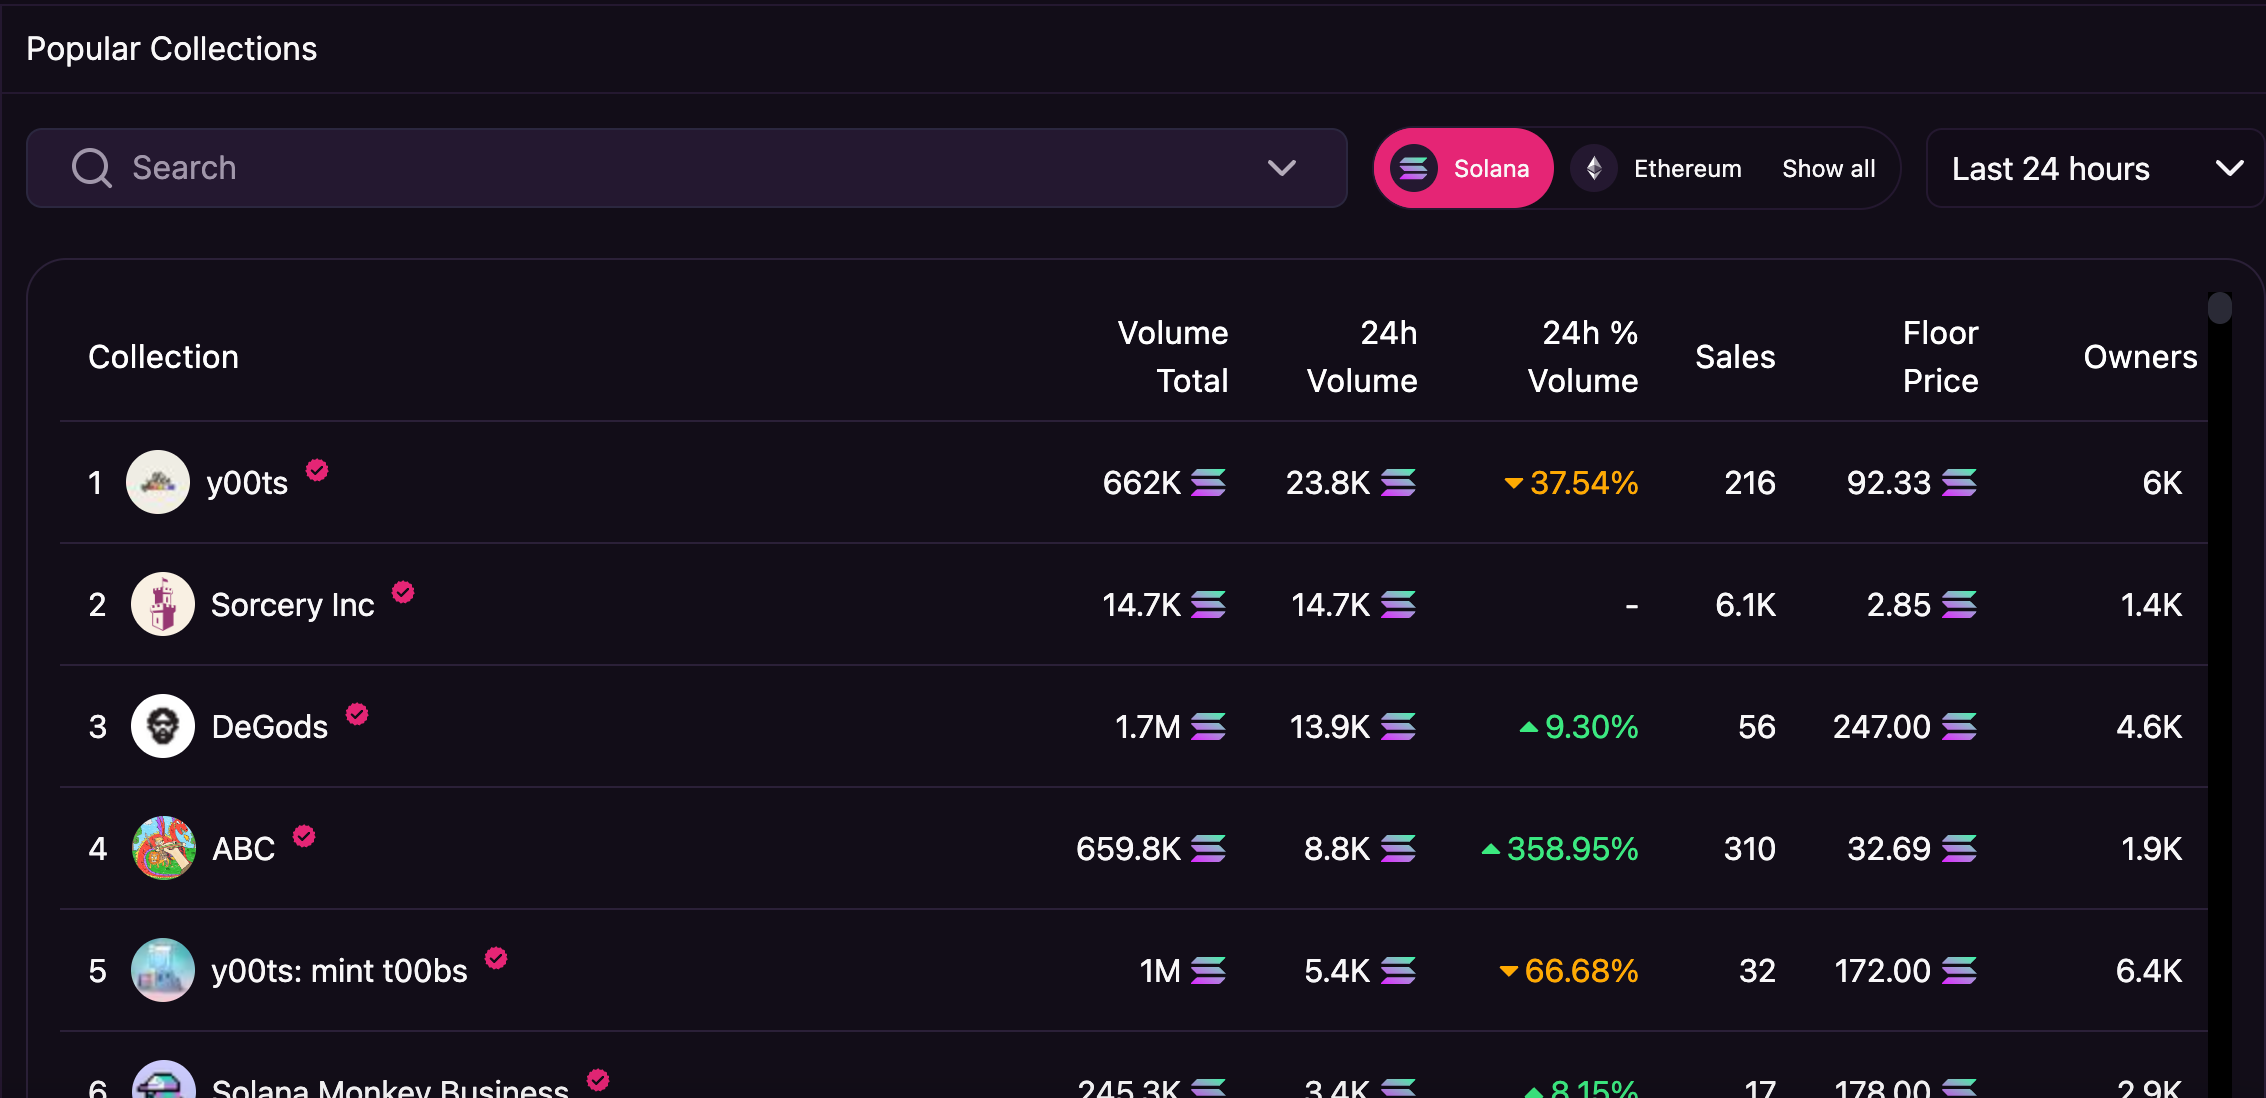Click the 4.6K owners value for DeGods
The width and height of the screenshot is (2266, 1098).
point(2149,727)
